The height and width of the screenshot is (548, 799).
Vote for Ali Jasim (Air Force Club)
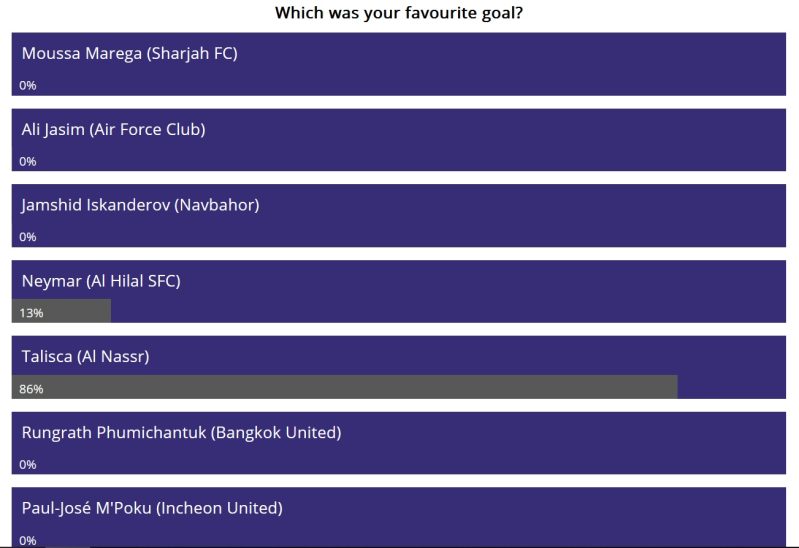pos(398,140)
